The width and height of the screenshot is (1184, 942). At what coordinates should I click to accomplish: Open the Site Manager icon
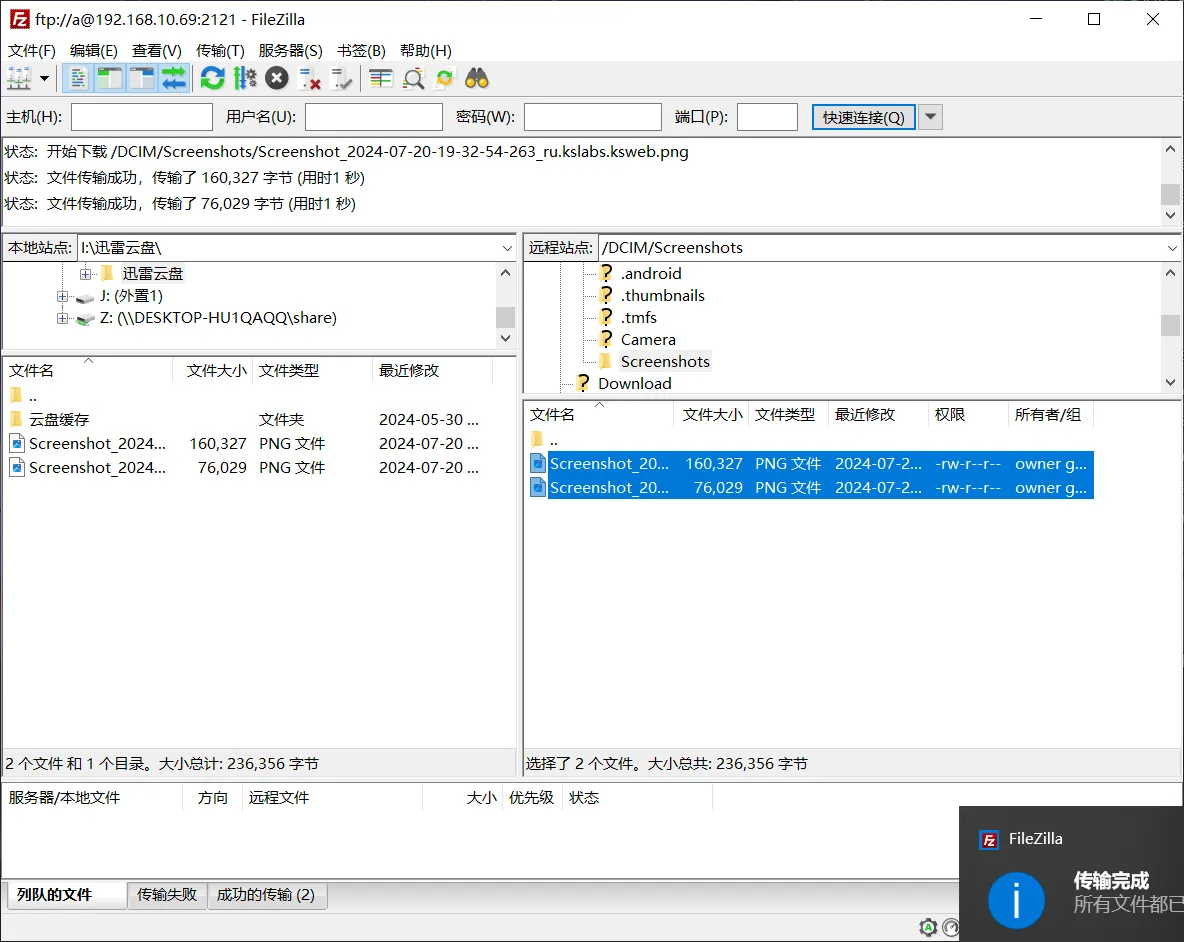click(x=19, y=78)
